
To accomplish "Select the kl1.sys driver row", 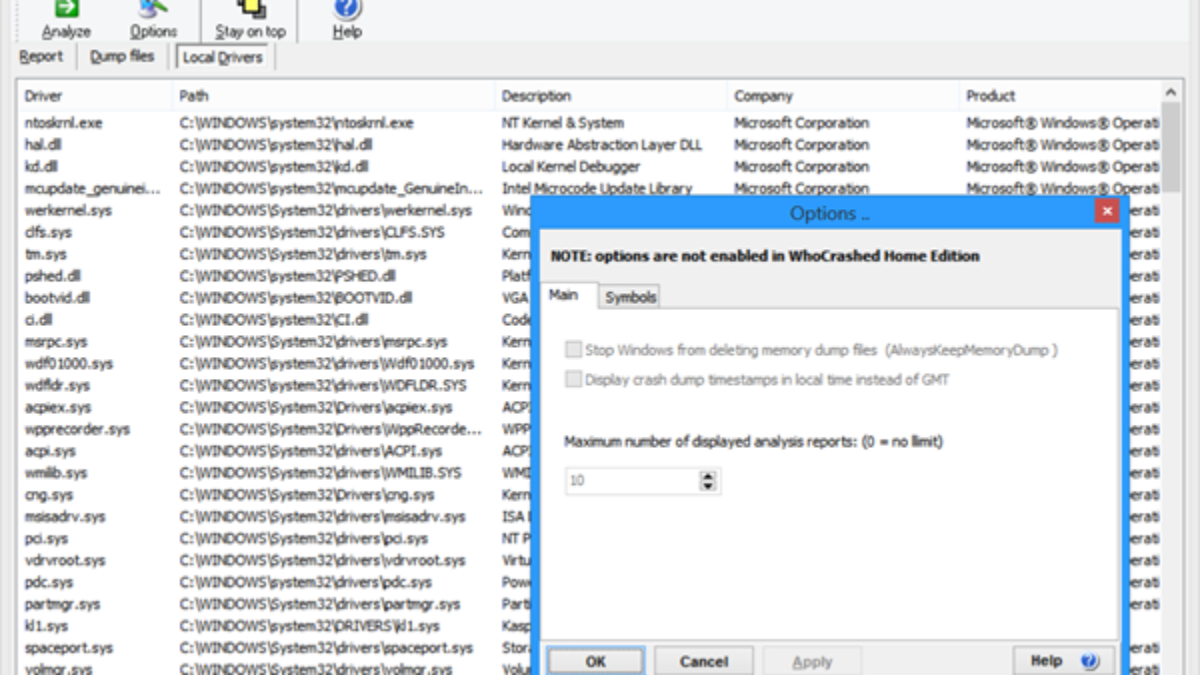I will (275, 626).
